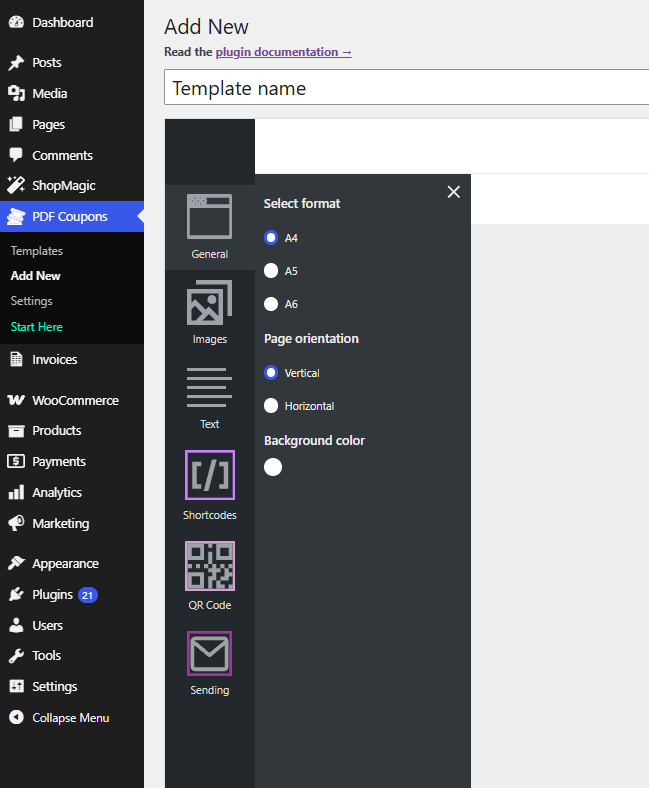The image size is (649, 788).
Task: Click the Analytics bar chart icon
Action: tap(16, 492)
